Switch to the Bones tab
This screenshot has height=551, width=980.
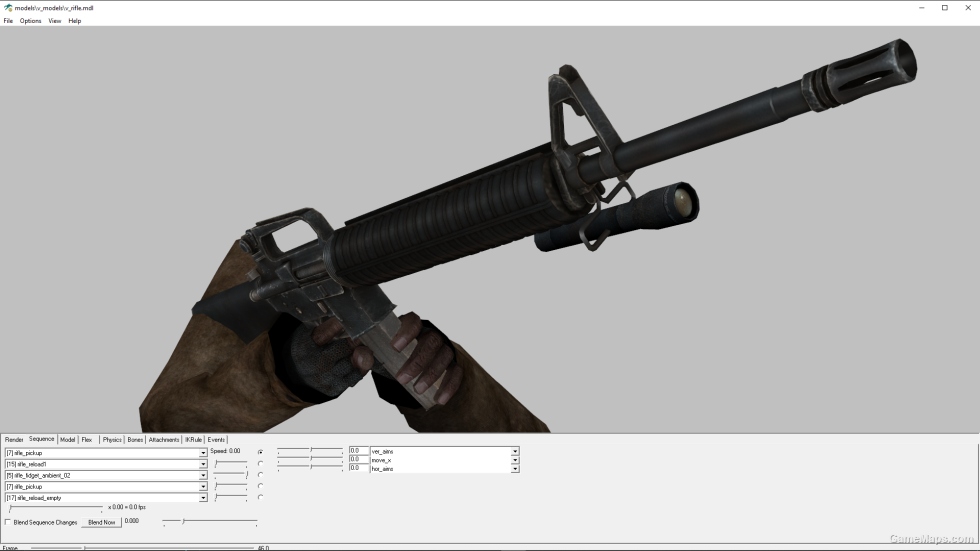click(135, 440)
